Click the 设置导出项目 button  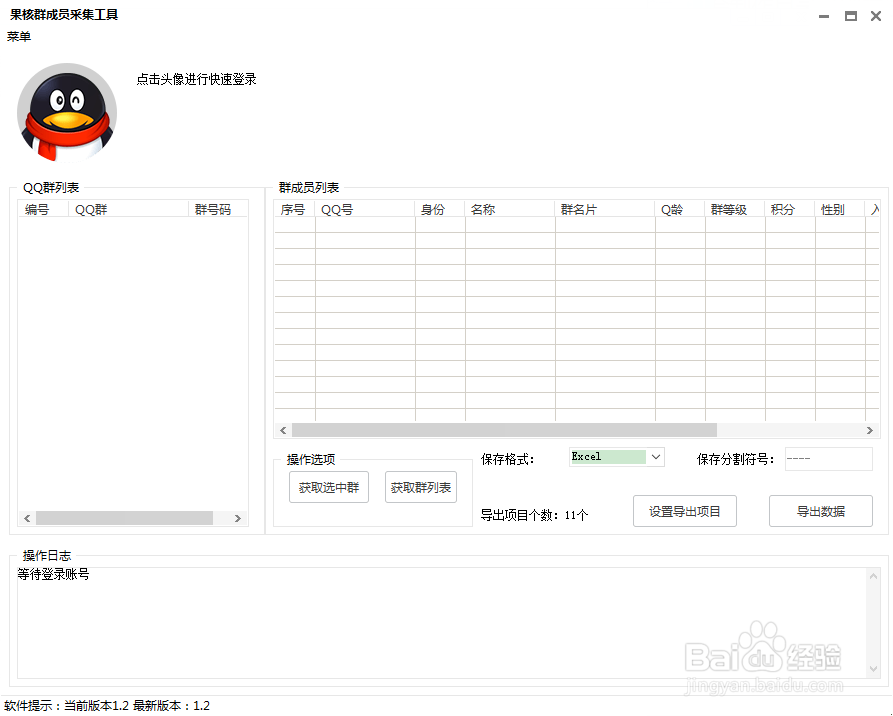pos(684,510)
